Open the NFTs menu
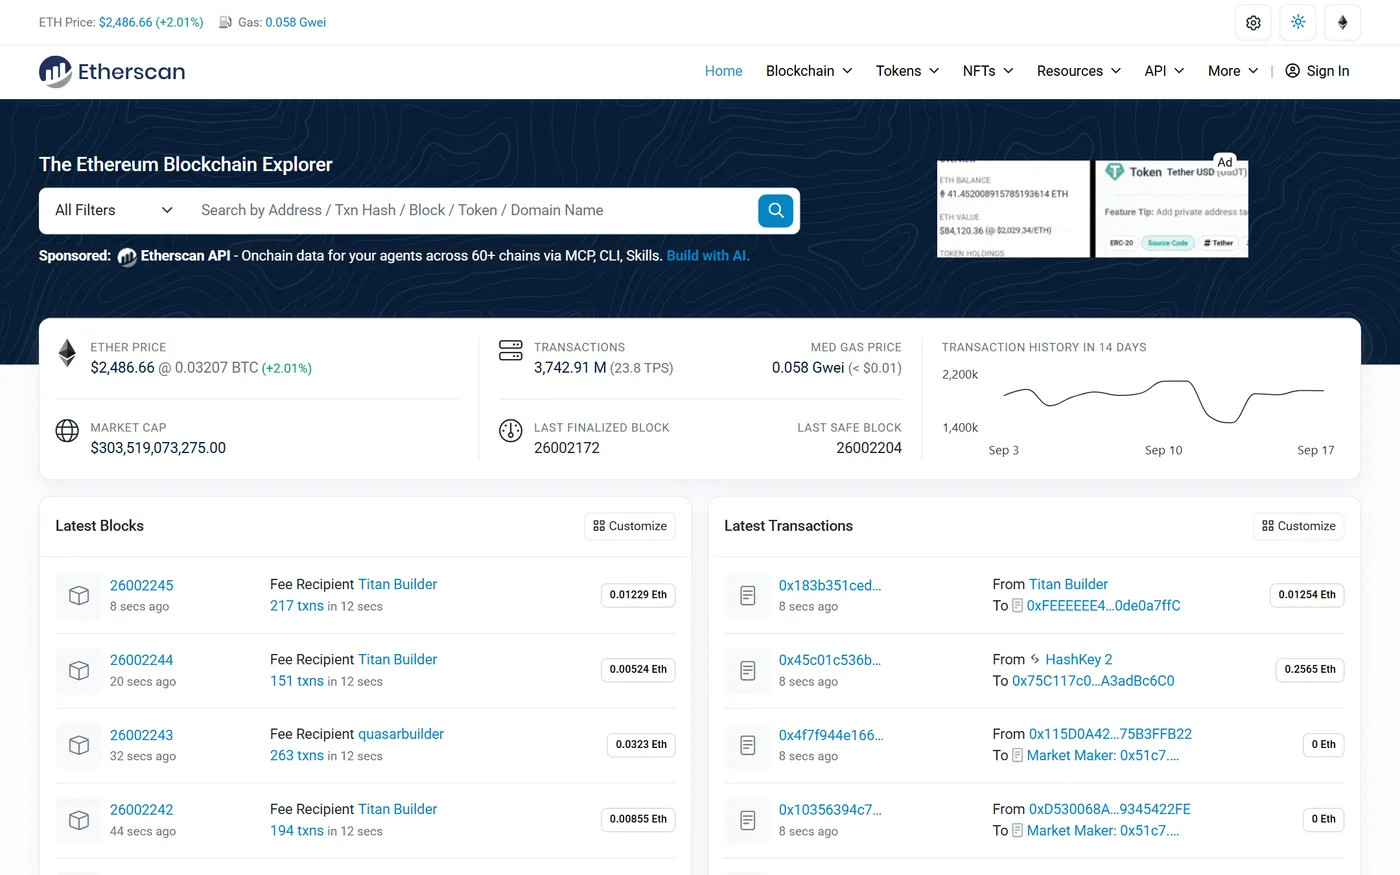 point(988,71)
